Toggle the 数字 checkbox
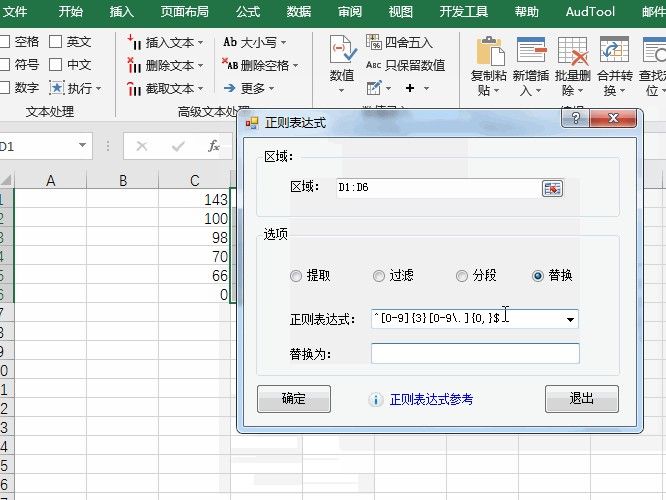 click(x=4, y=88)
